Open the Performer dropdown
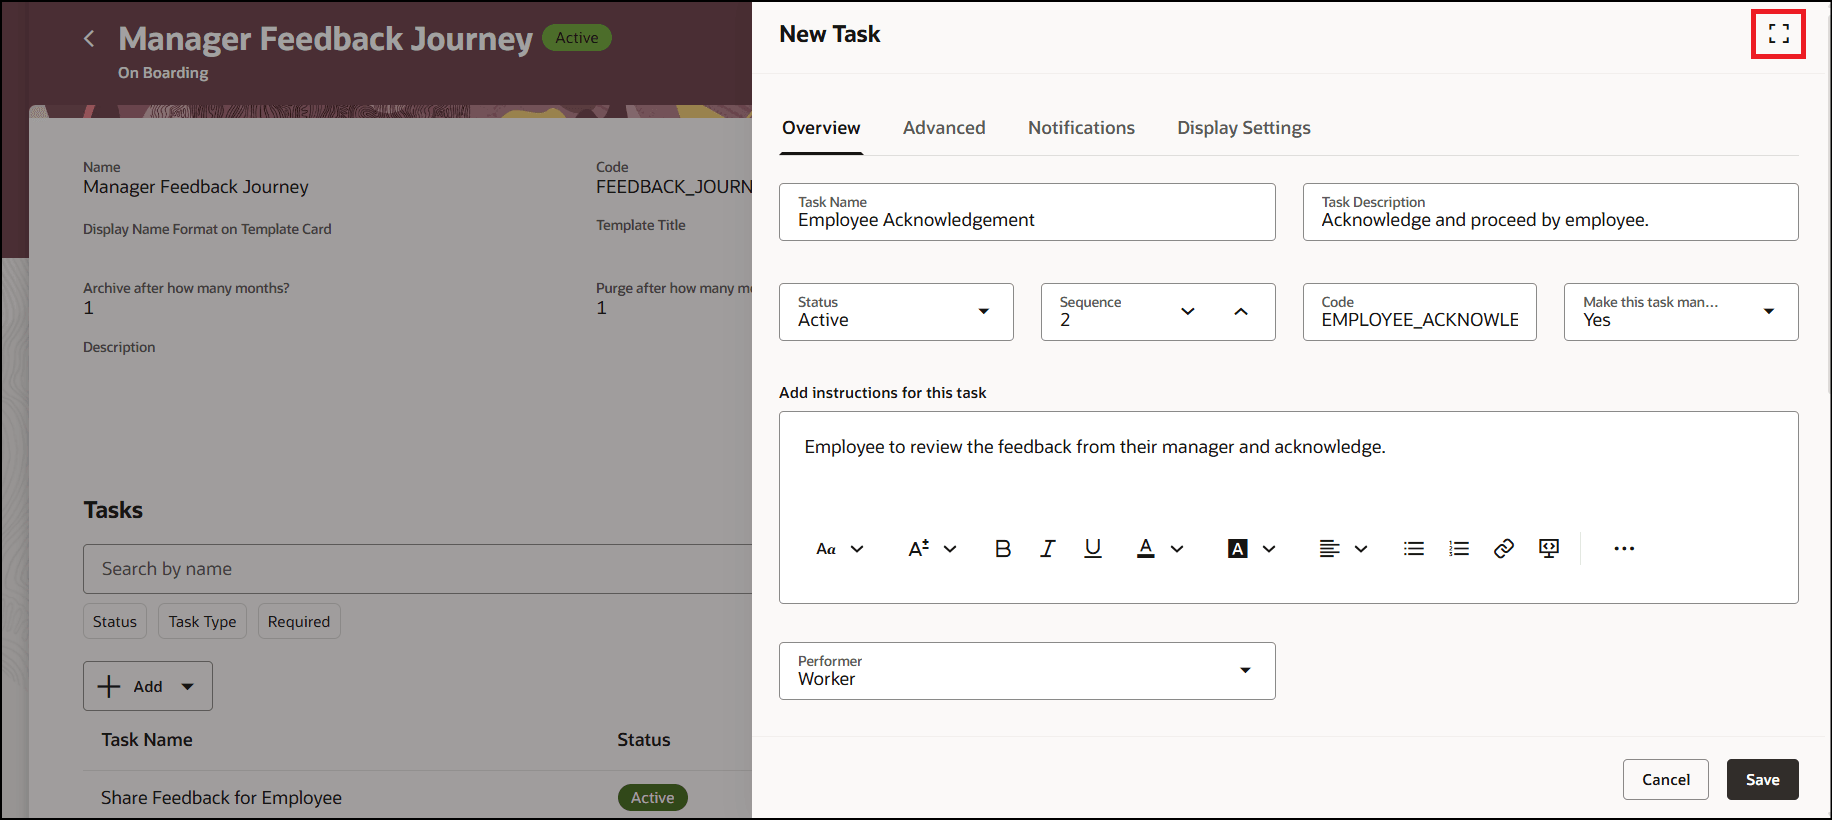This screenshot has width=1832, height=820. click(x=1027, y=671)
